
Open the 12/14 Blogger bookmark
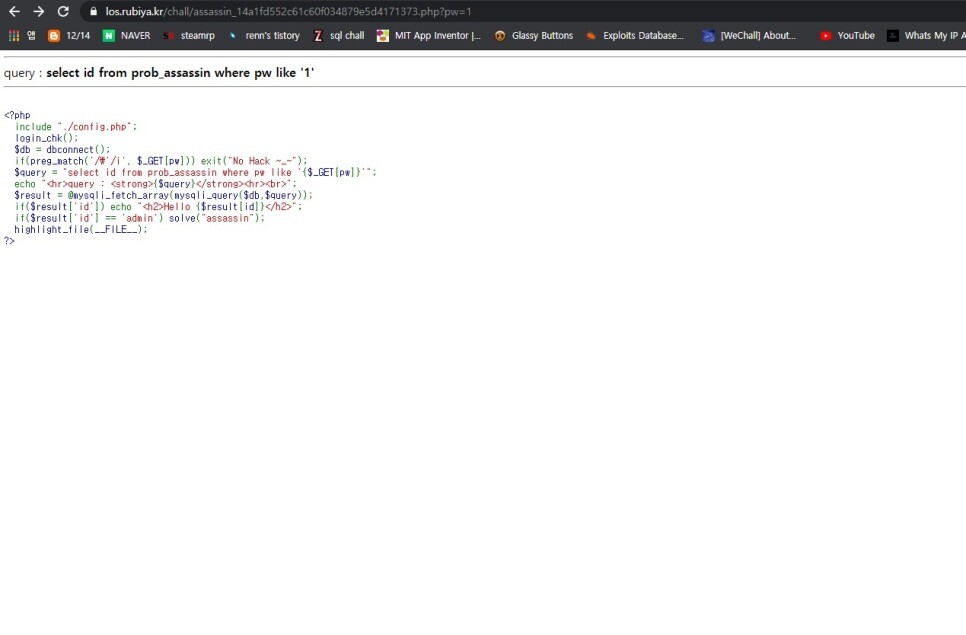pos(69,36)
